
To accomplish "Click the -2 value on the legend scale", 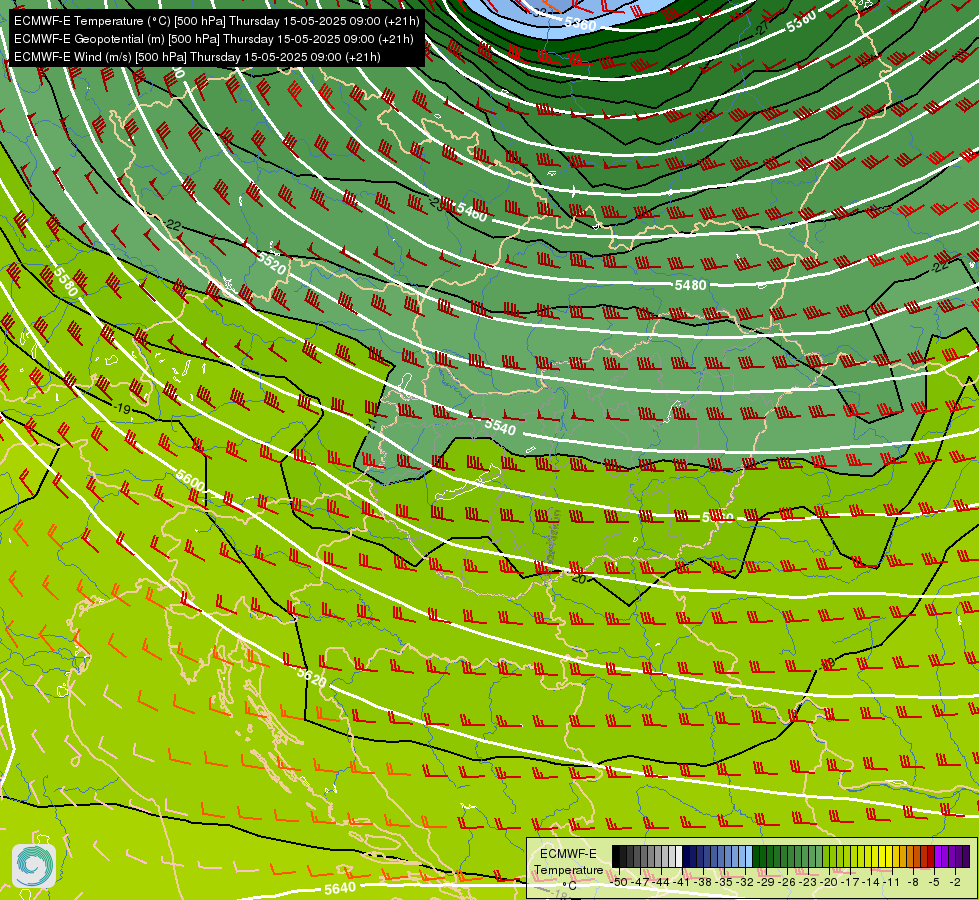I will click(955, 883).
